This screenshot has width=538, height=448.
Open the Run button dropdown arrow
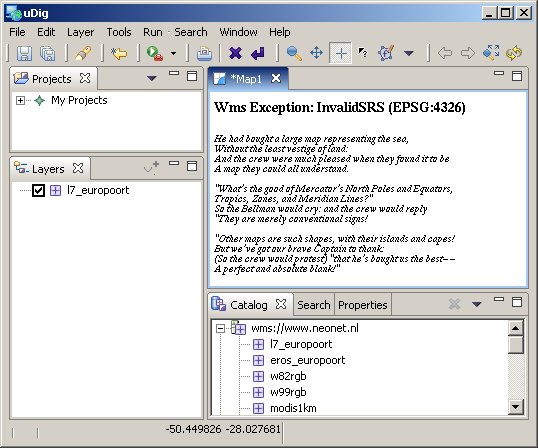click(174, 53)
